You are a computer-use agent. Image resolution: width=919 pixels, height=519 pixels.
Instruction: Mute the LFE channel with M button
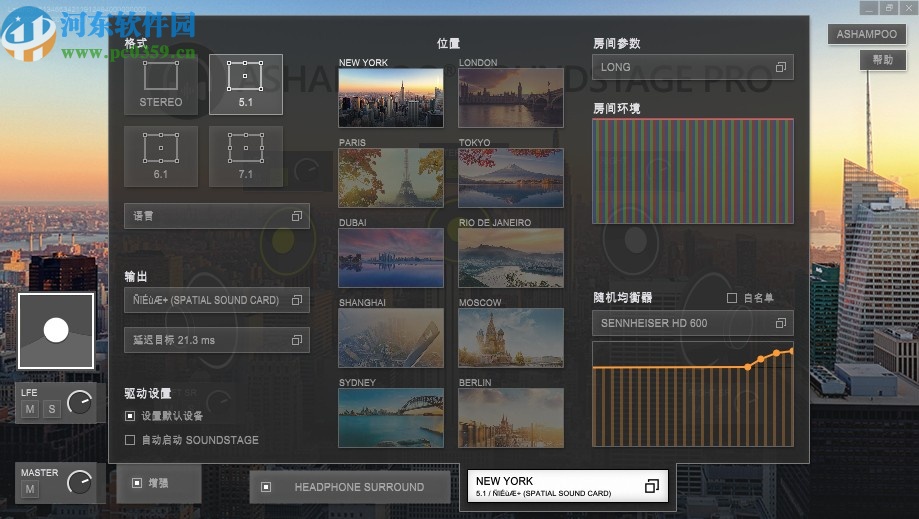[30, 409]
